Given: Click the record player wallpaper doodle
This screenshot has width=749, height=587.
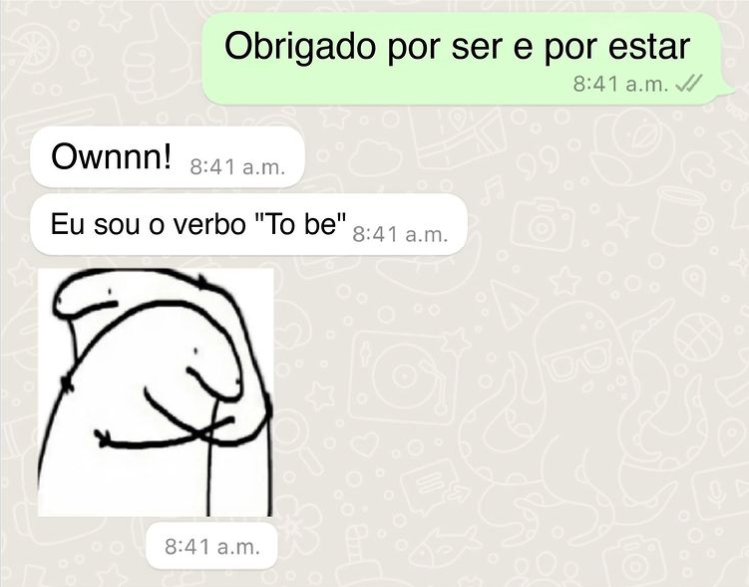Looking at the screenshot, I should [404, 375].
